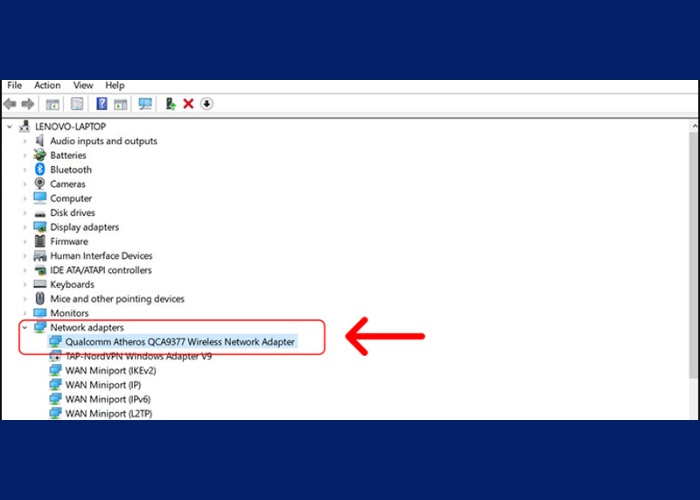This screenshot has width=700, height=500.
Task: Click the red X Uninstall device icon
Action: [x=188, y=104]
